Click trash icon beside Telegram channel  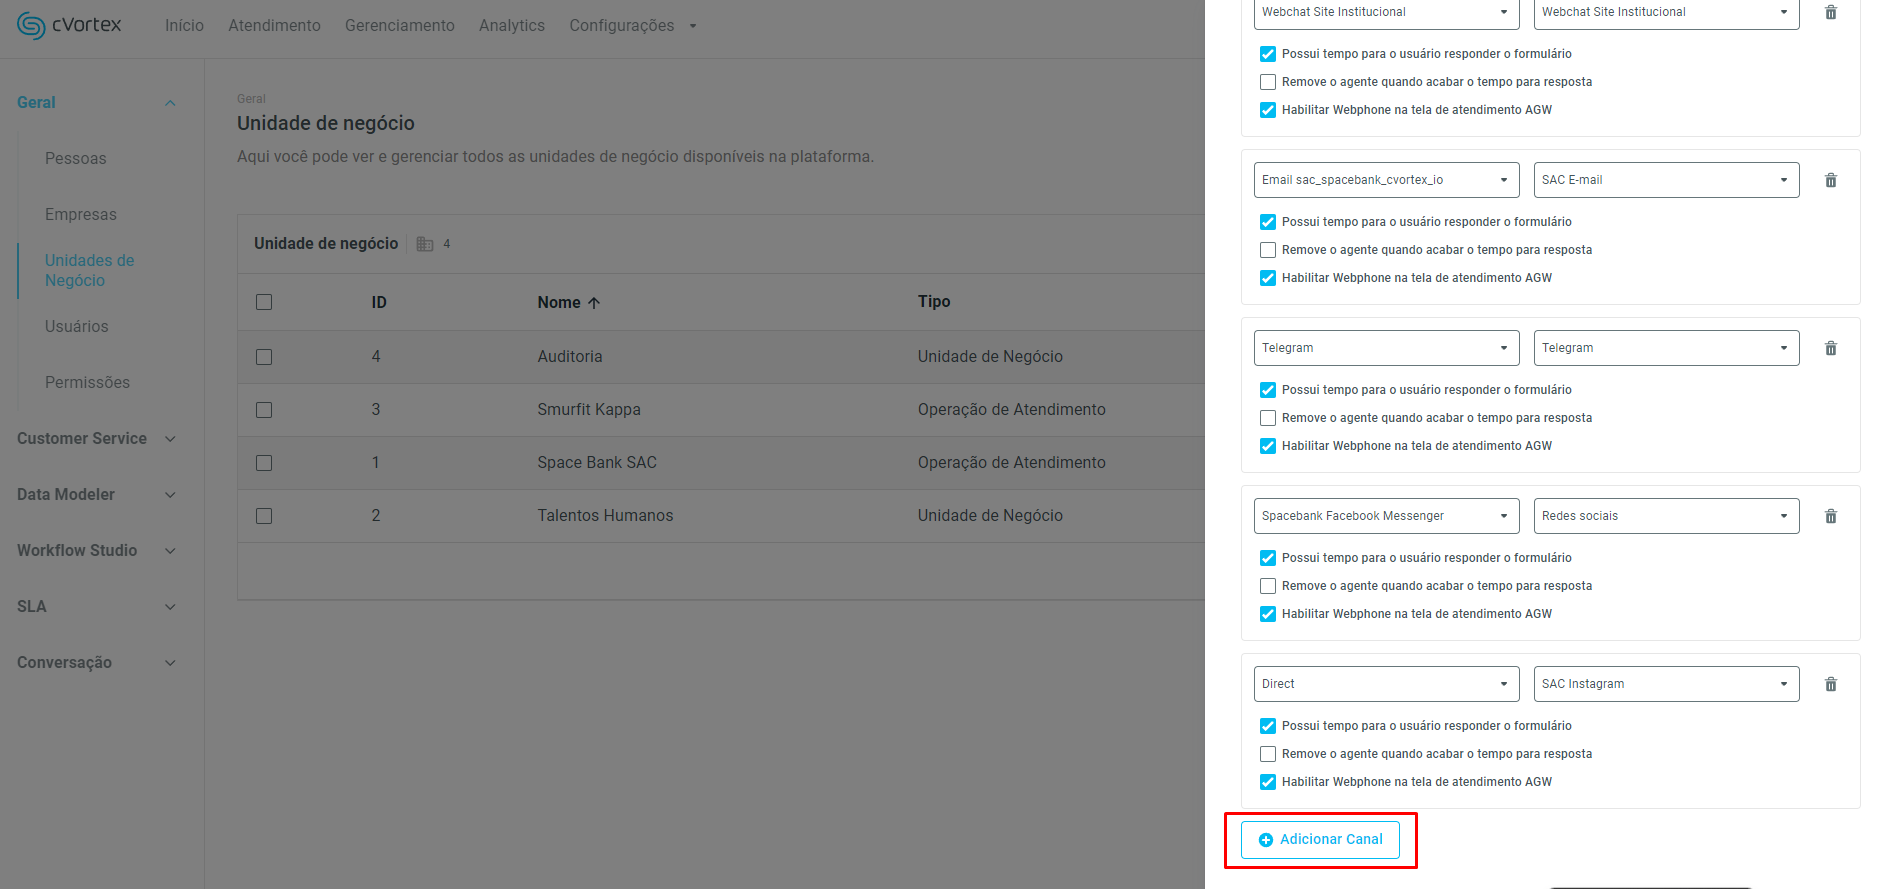(x=1830, y=348)
